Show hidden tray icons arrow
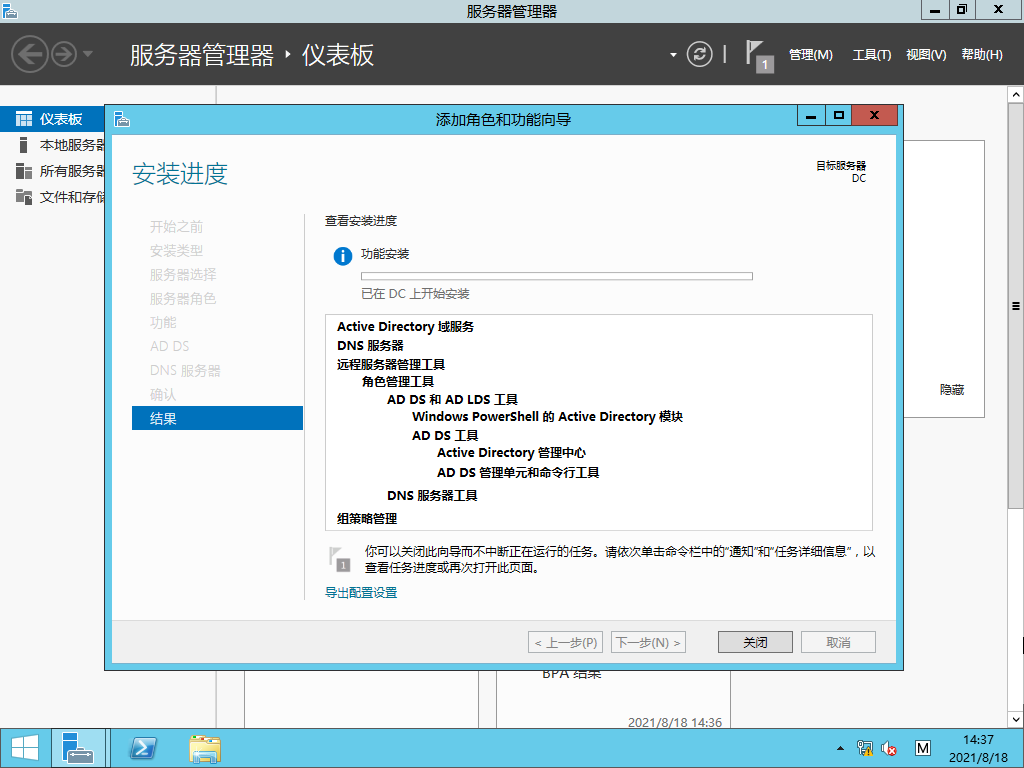Image resolution: width=1024 pixels, height=768 pixels. click(x=840, y=748)
